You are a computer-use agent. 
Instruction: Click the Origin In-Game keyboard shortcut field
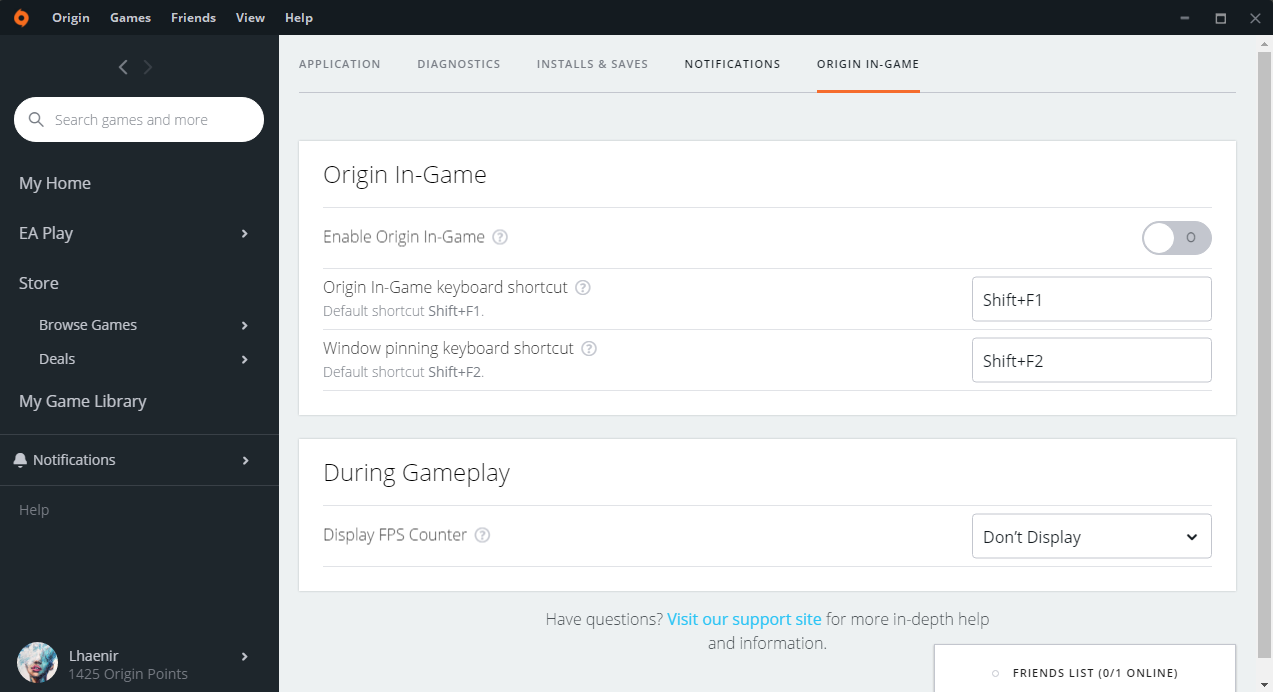tap(1091, 299)
